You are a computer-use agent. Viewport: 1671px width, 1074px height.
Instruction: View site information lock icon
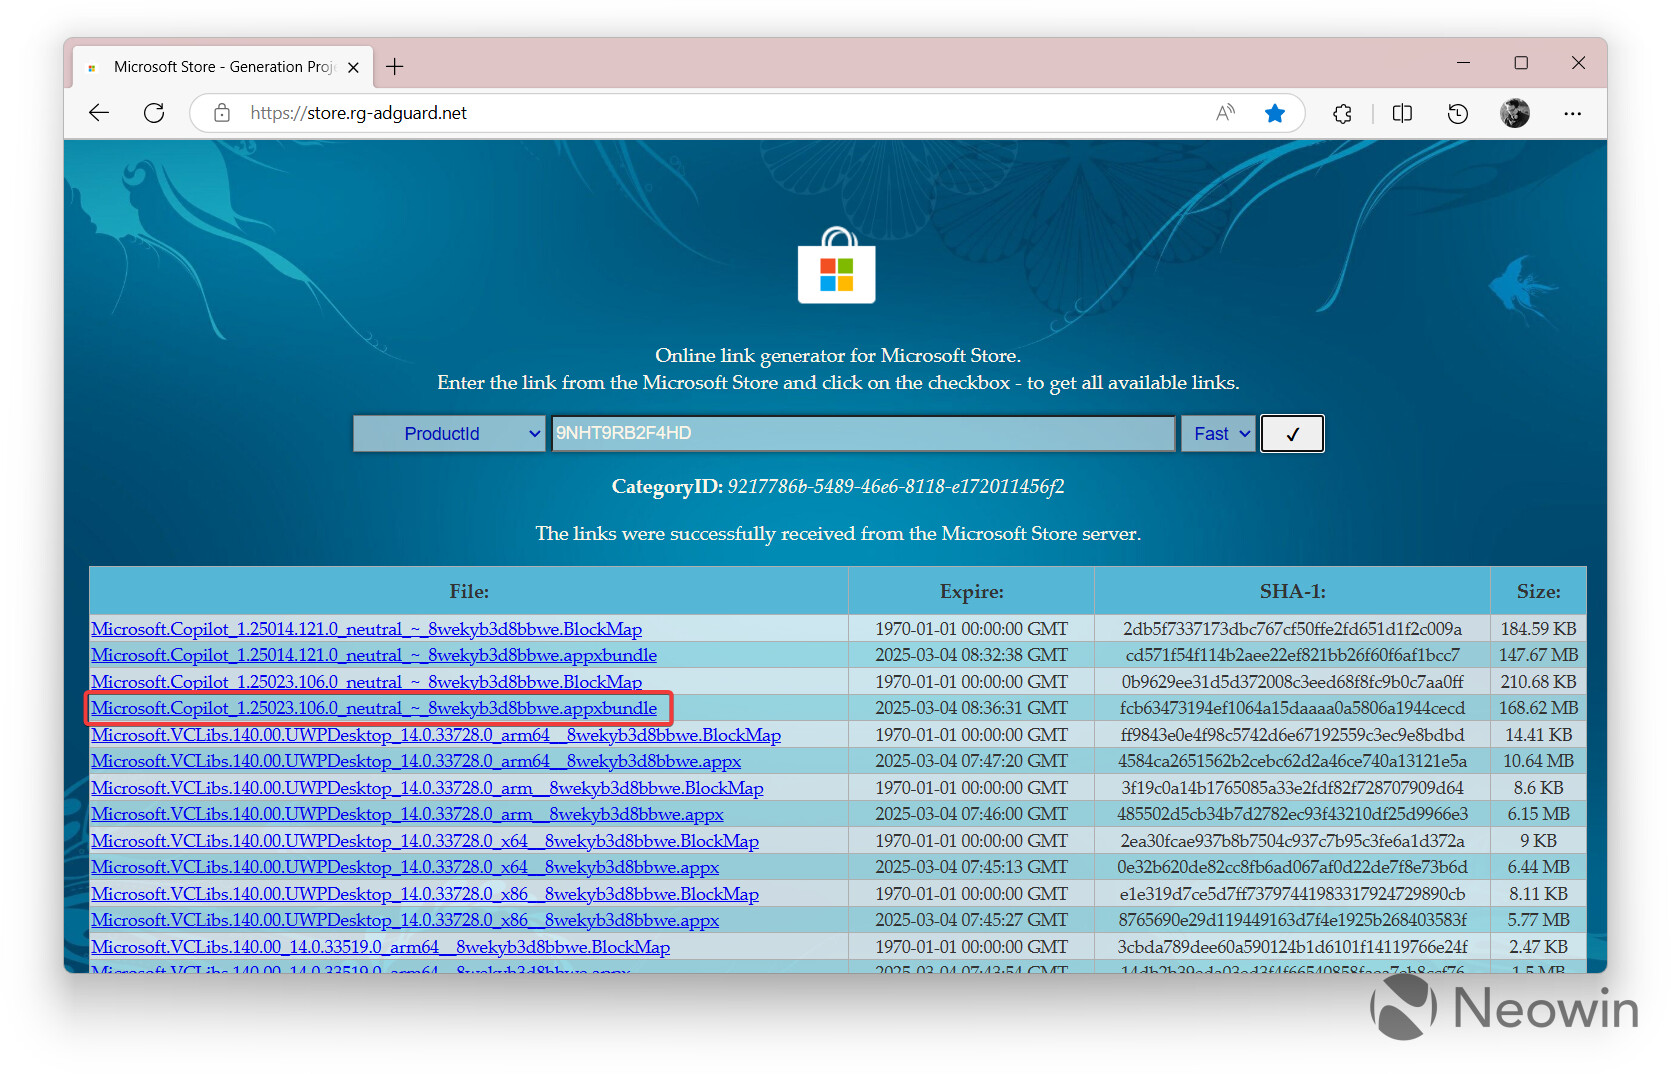tap(222, 113)
